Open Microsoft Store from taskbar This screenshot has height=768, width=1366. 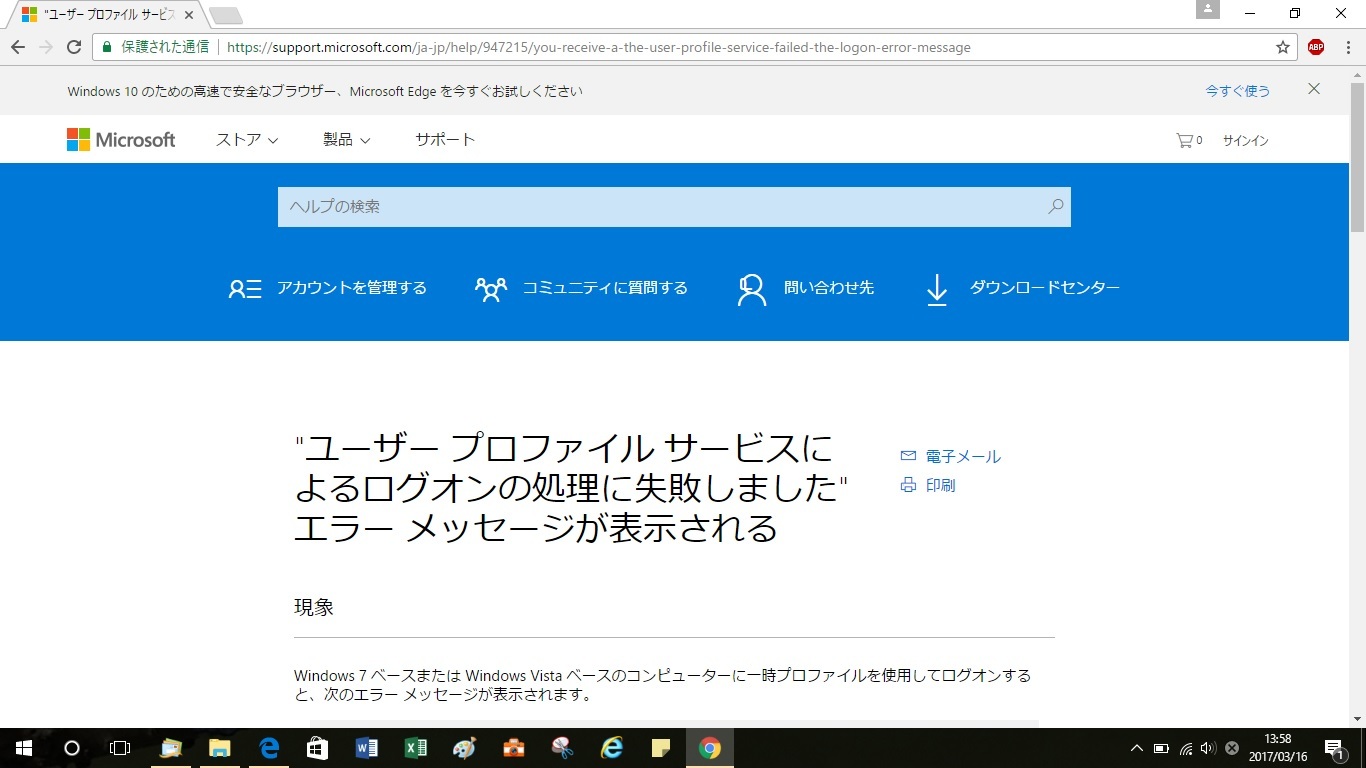point(317,748)
